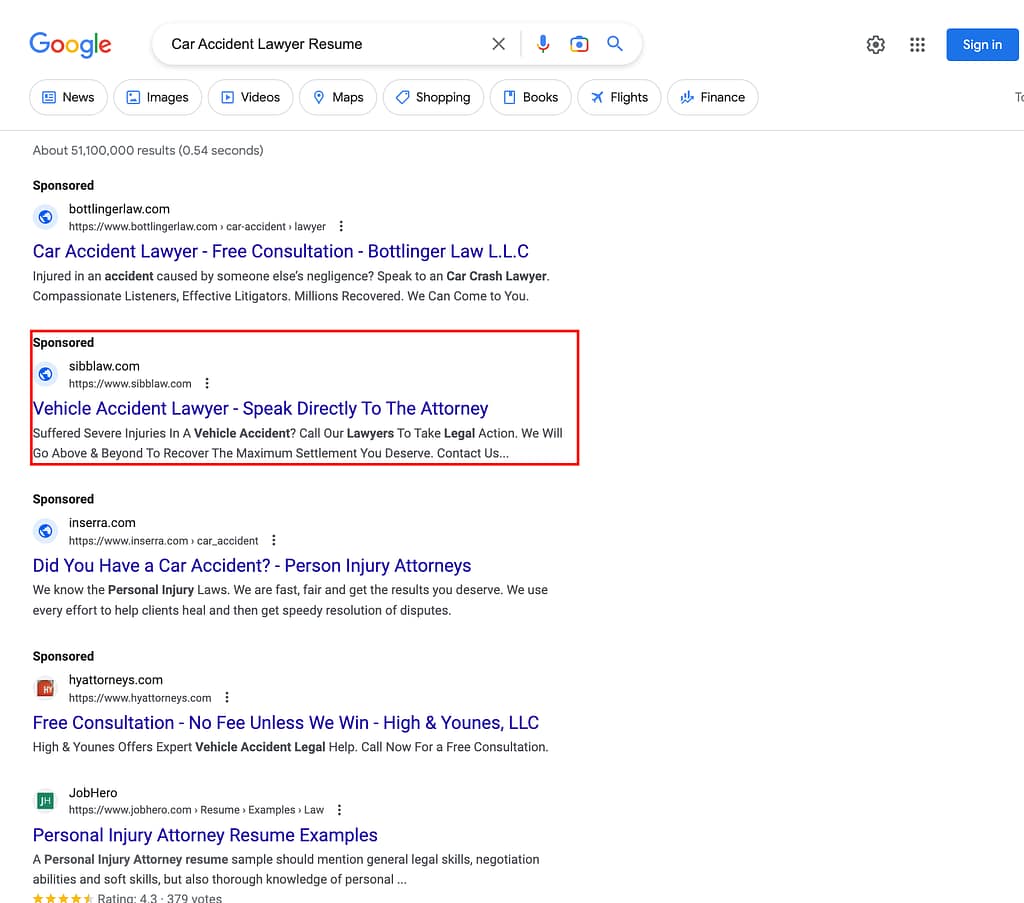Image resolution: width=1024 pixels, height=903 pixels.
Task: Click the inserra.com car_accident URL
Action: click(x=163, y=541)
